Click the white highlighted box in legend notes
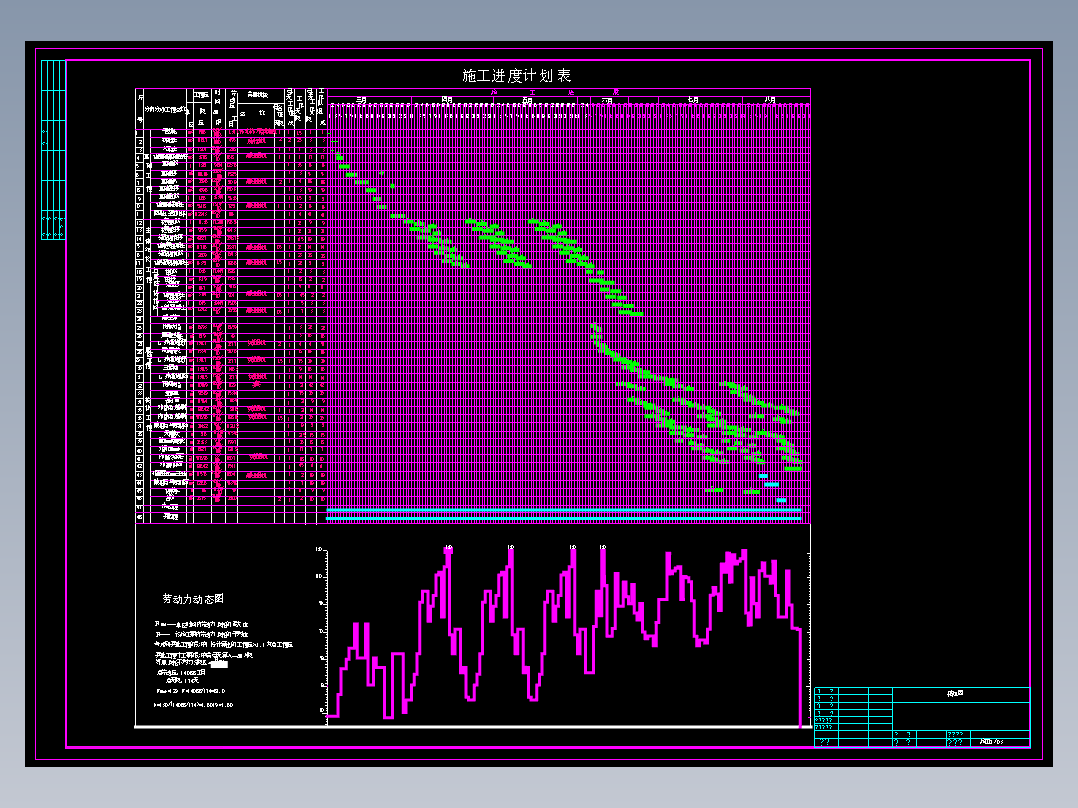 pyautogui.click(x=219, y=663)
